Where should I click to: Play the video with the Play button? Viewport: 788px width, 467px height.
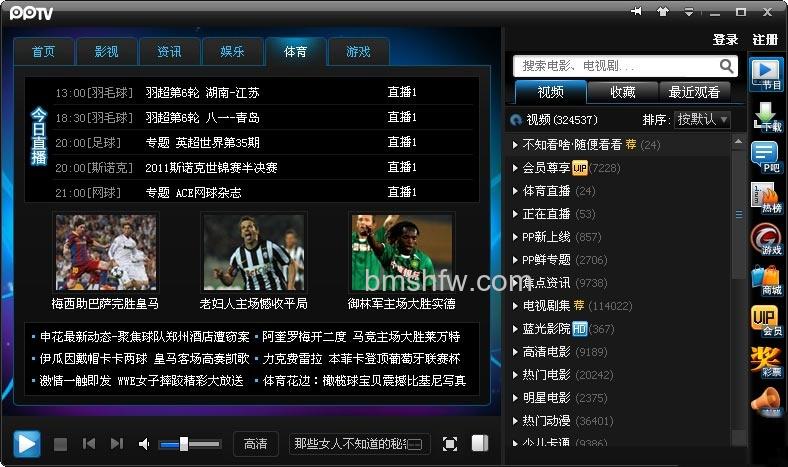tap(27, 444)
